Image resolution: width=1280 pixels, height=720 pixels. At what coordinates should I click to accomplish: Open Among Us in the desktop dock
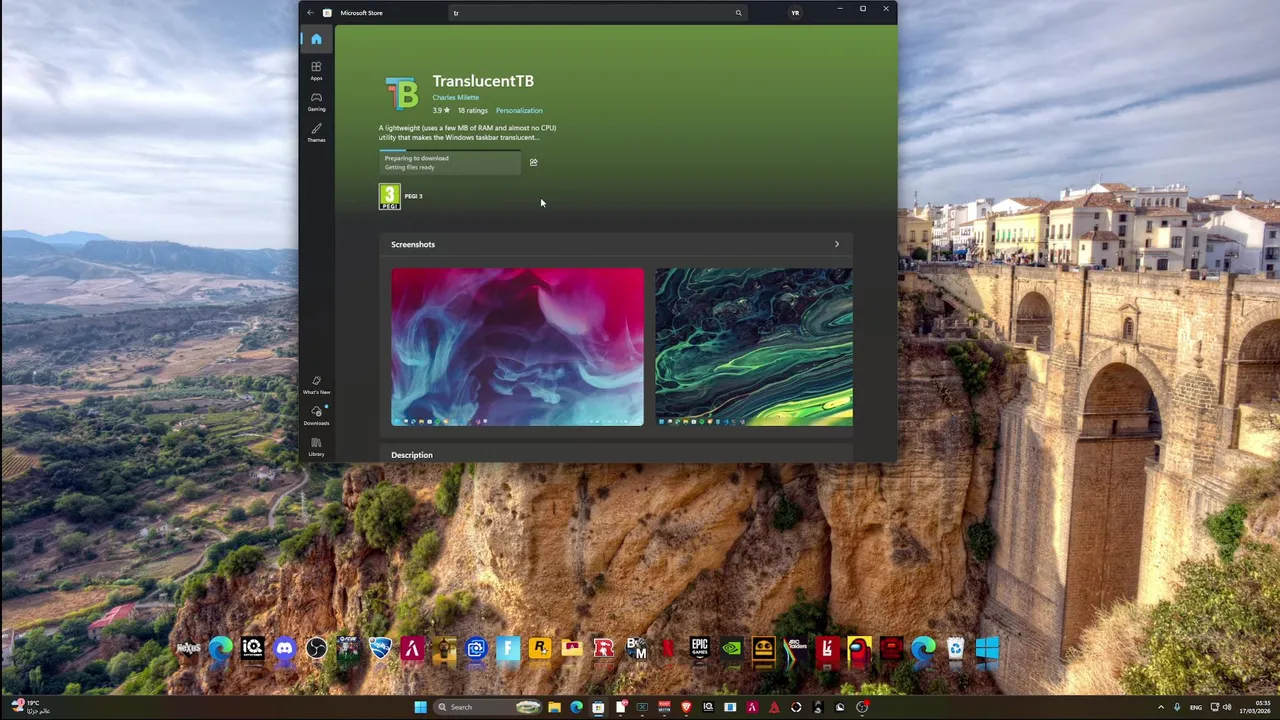[x=859, y=649]
